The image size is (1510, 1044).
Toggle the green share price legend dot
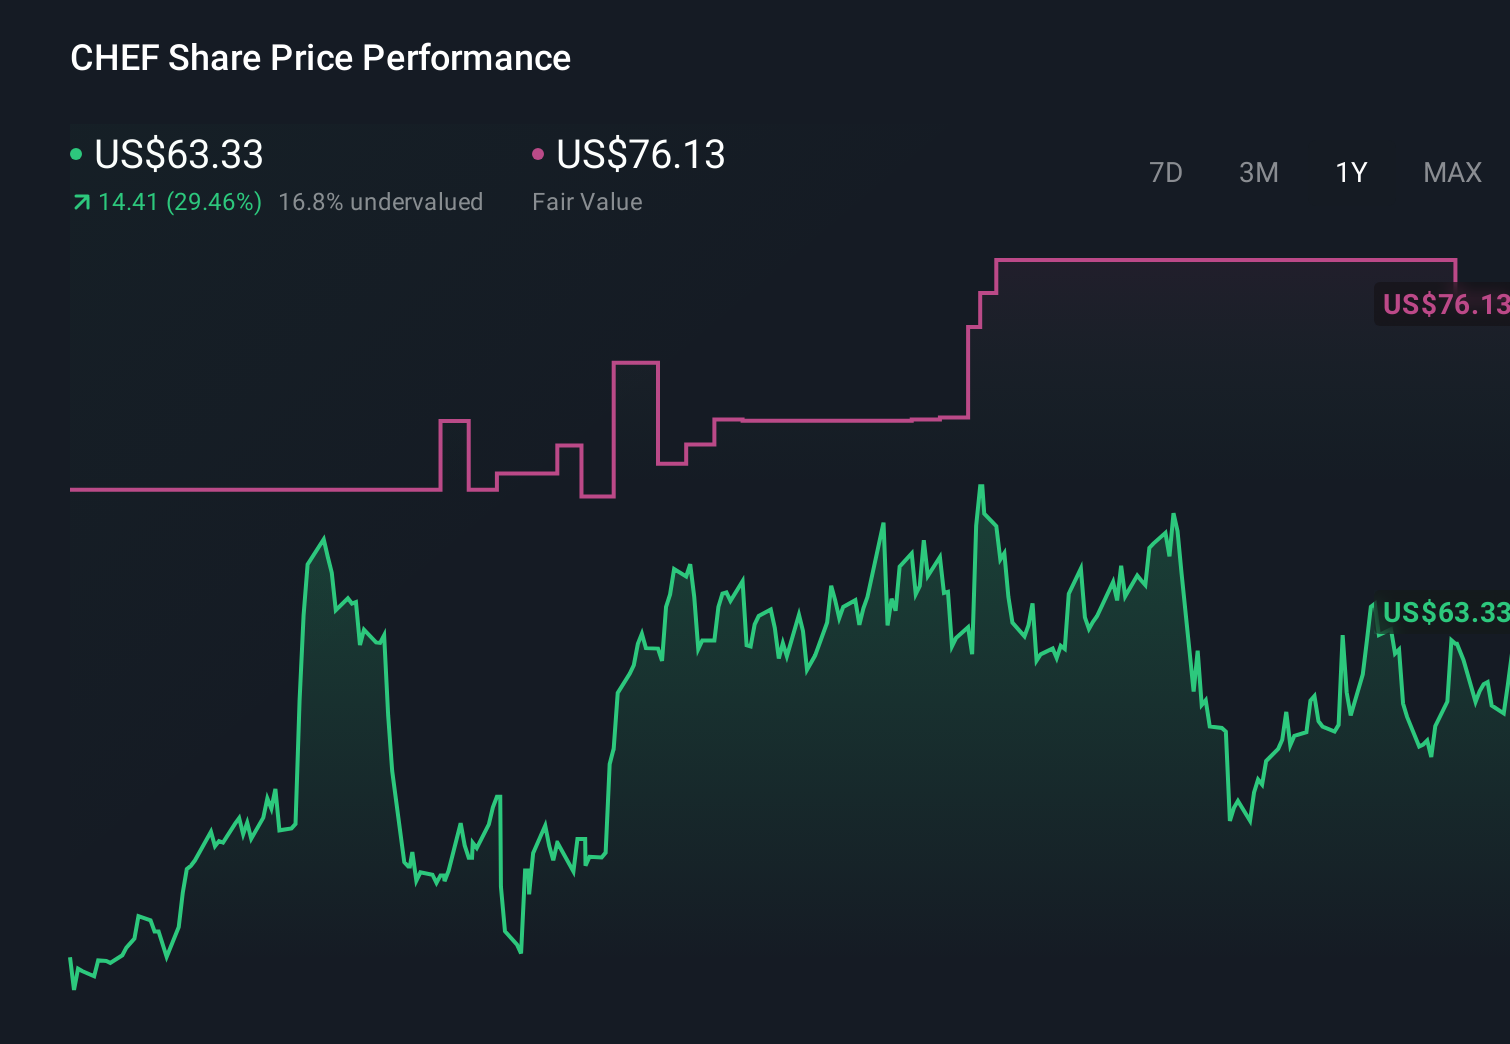pyautogui.click(x=76, y=153)
